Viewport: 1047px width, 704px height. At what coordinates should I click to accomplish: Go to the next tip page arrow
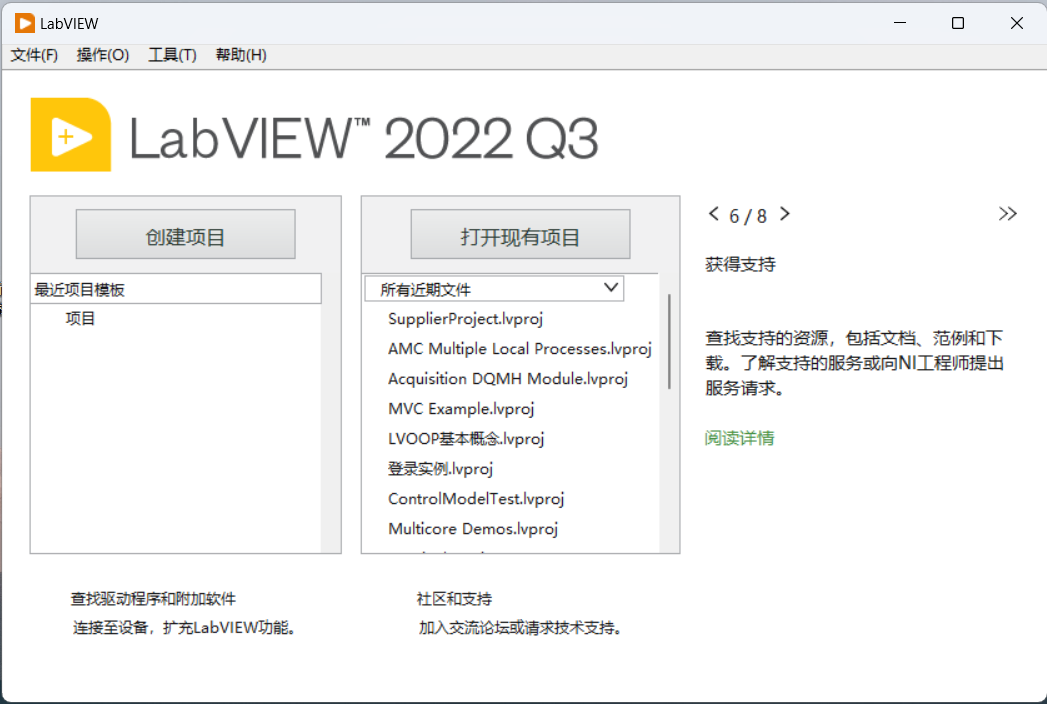(785, 214)
